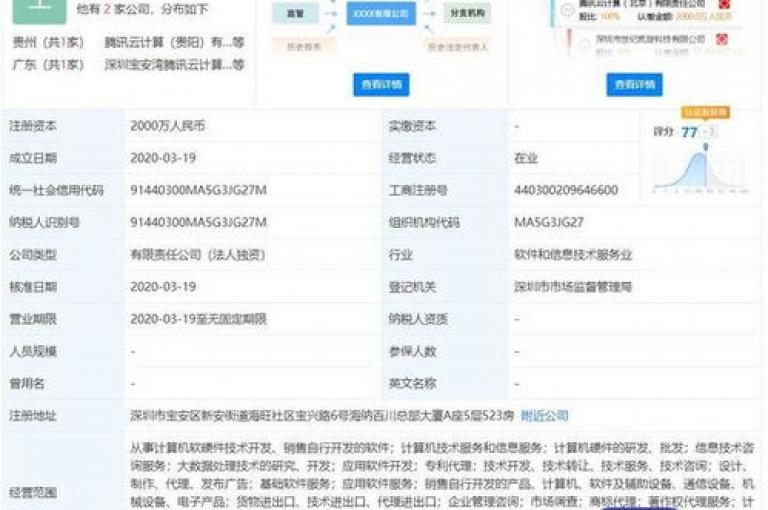This screenshot has width=768, height=510.
Task: Click the score value 77
Action: (689, 132)
